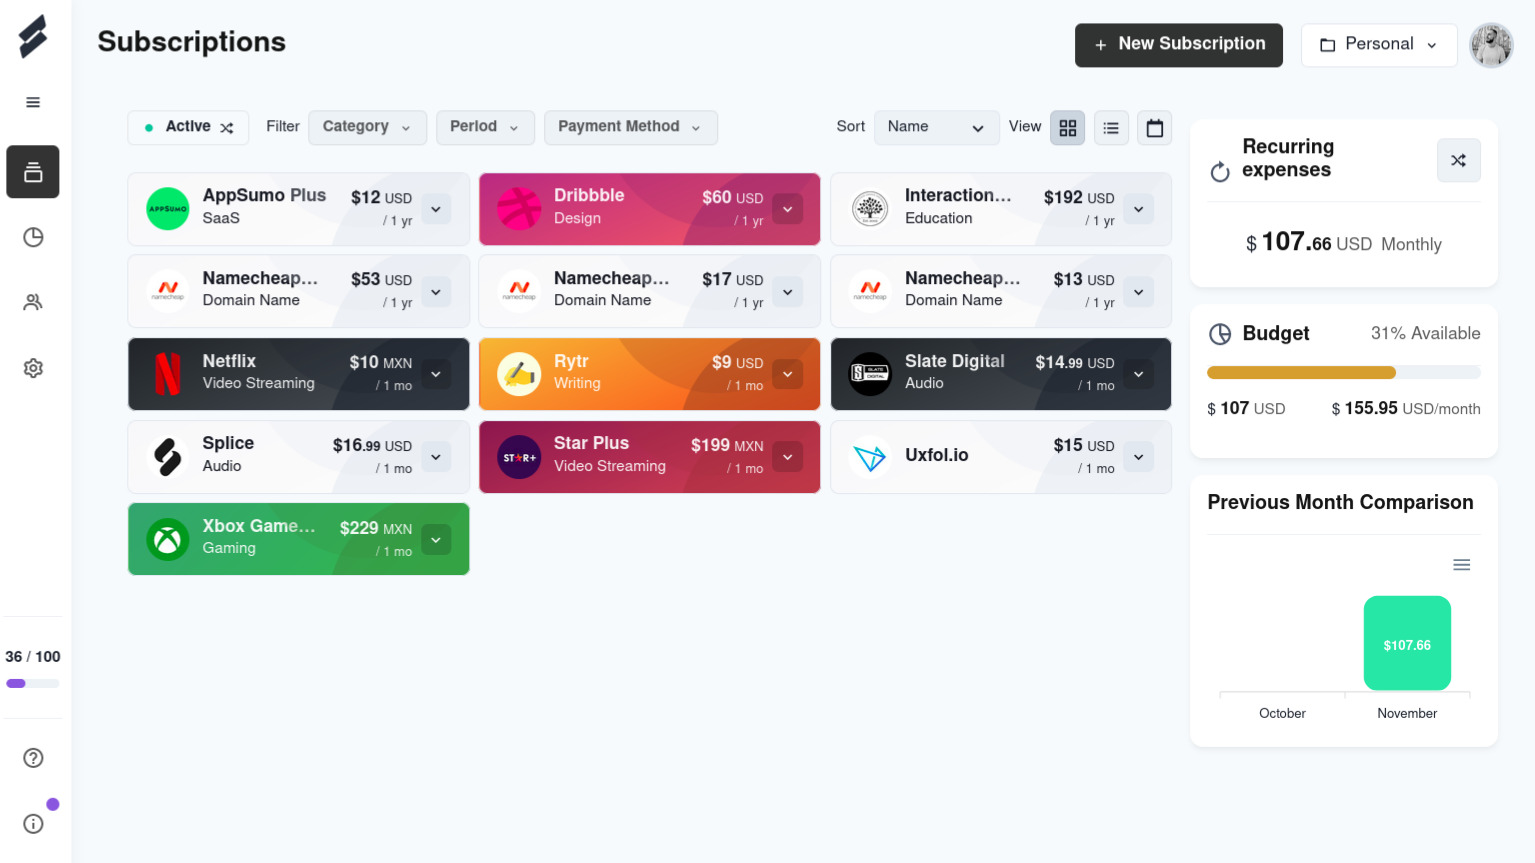Expand the Netflix subscription card details
Viewport: 1535px width, 863px height.
pyautogui.click(x=436, y=373)
